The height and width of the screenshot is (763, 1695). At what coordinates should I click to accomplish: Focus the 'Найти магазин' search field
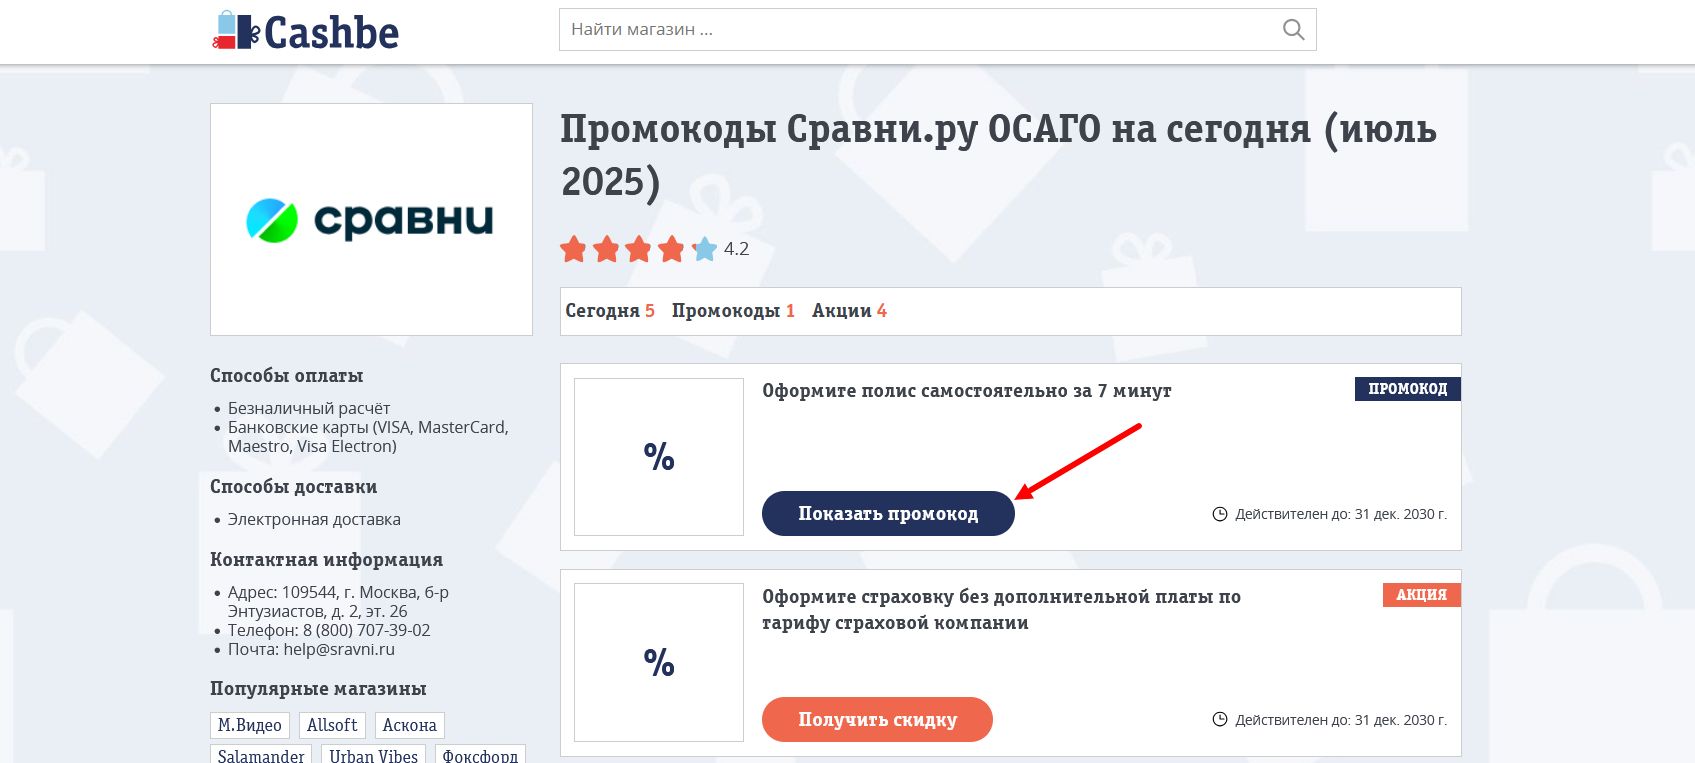coord(937,30)
